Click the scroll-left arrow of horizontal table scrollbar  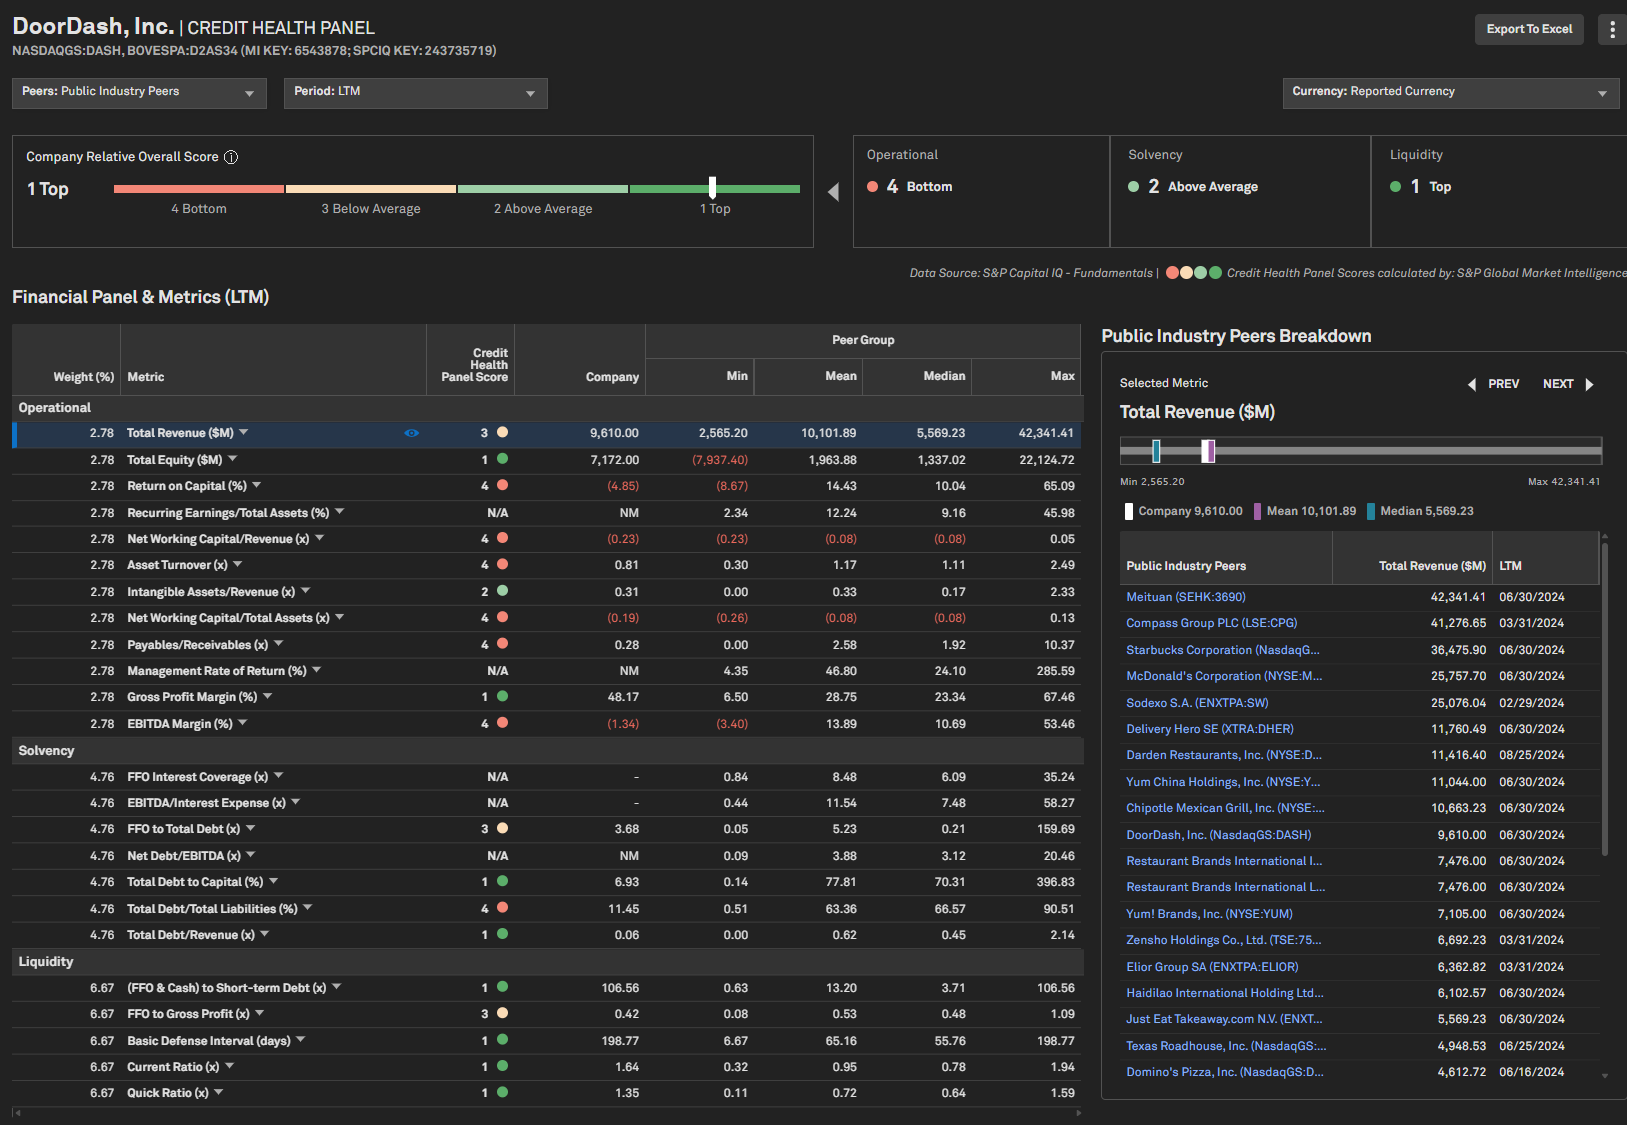click(x=17, y=1112)
